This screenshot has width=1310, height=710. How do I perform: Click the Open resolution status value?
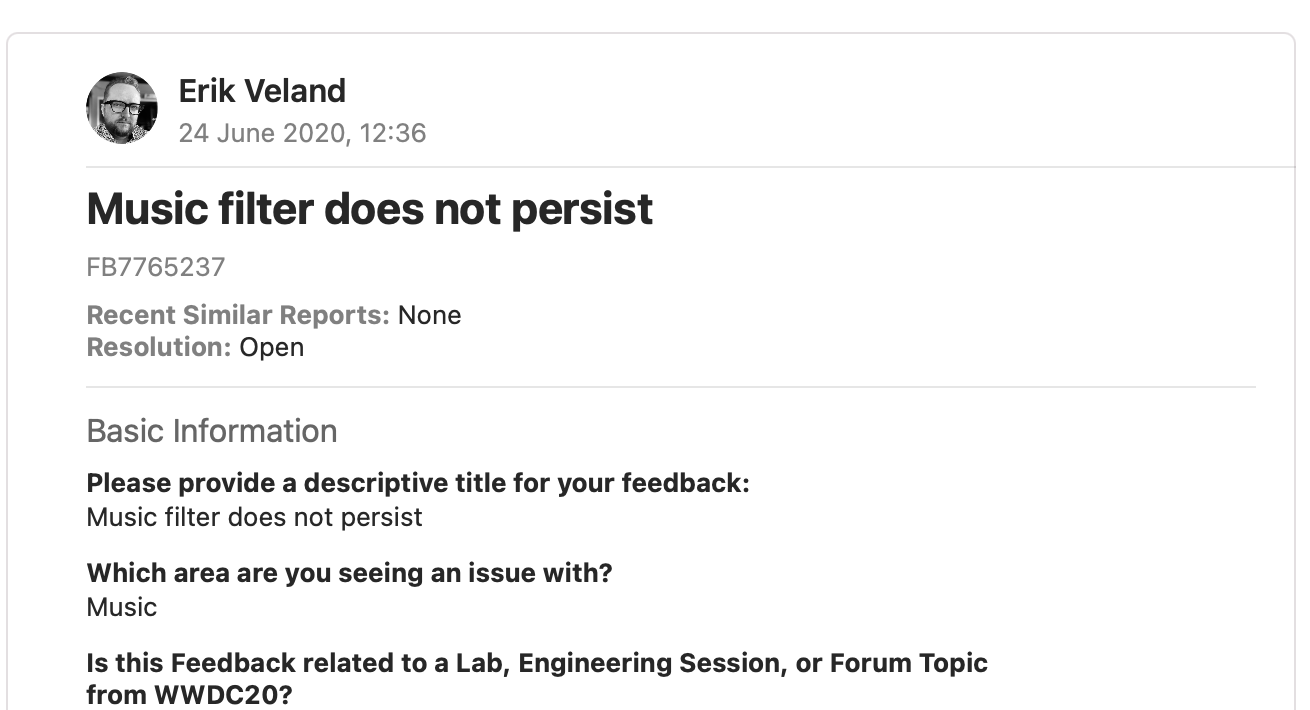click(271, 348)
